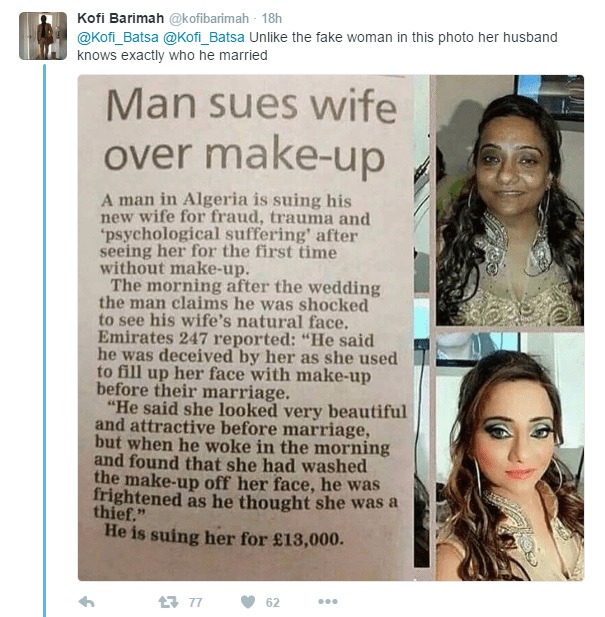Image resolution: width=605 pixels, height=617 pixels.
Task: Retweet using the retweet arrows icon
Action: coord(168,602)
